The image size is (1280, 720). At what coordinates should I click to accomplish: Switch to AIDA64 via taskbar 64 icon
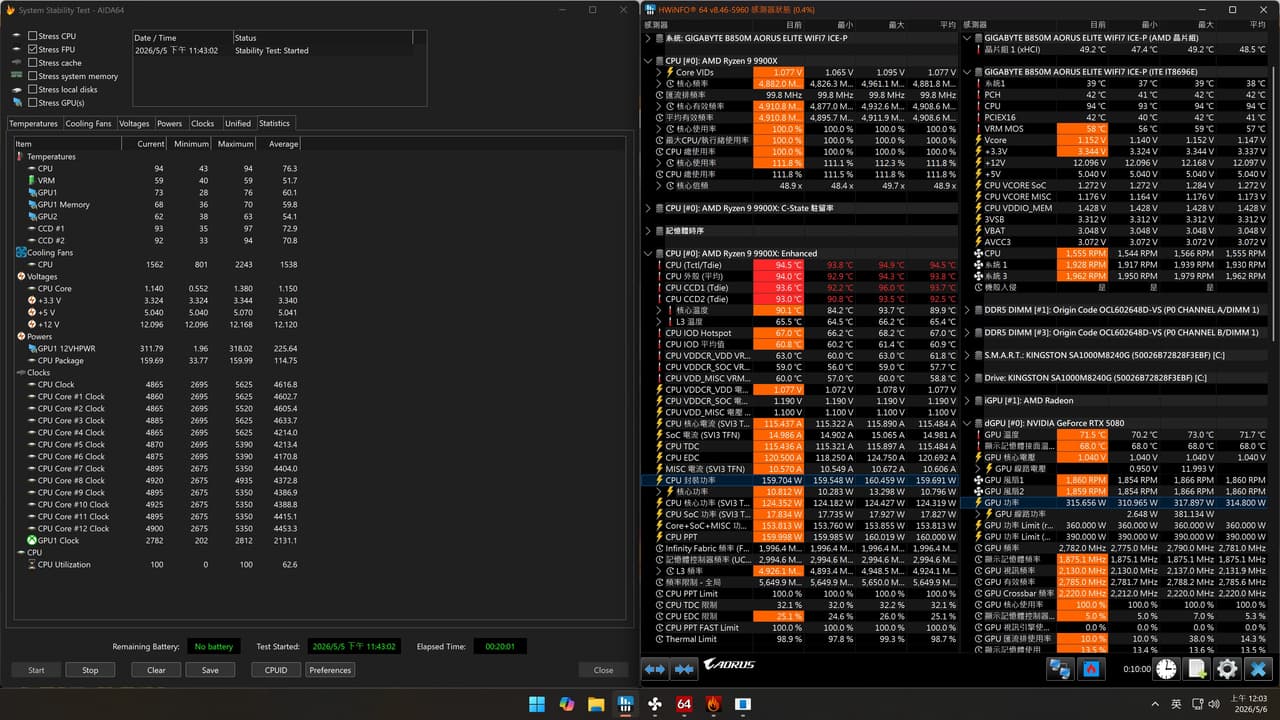coord(685,703)
